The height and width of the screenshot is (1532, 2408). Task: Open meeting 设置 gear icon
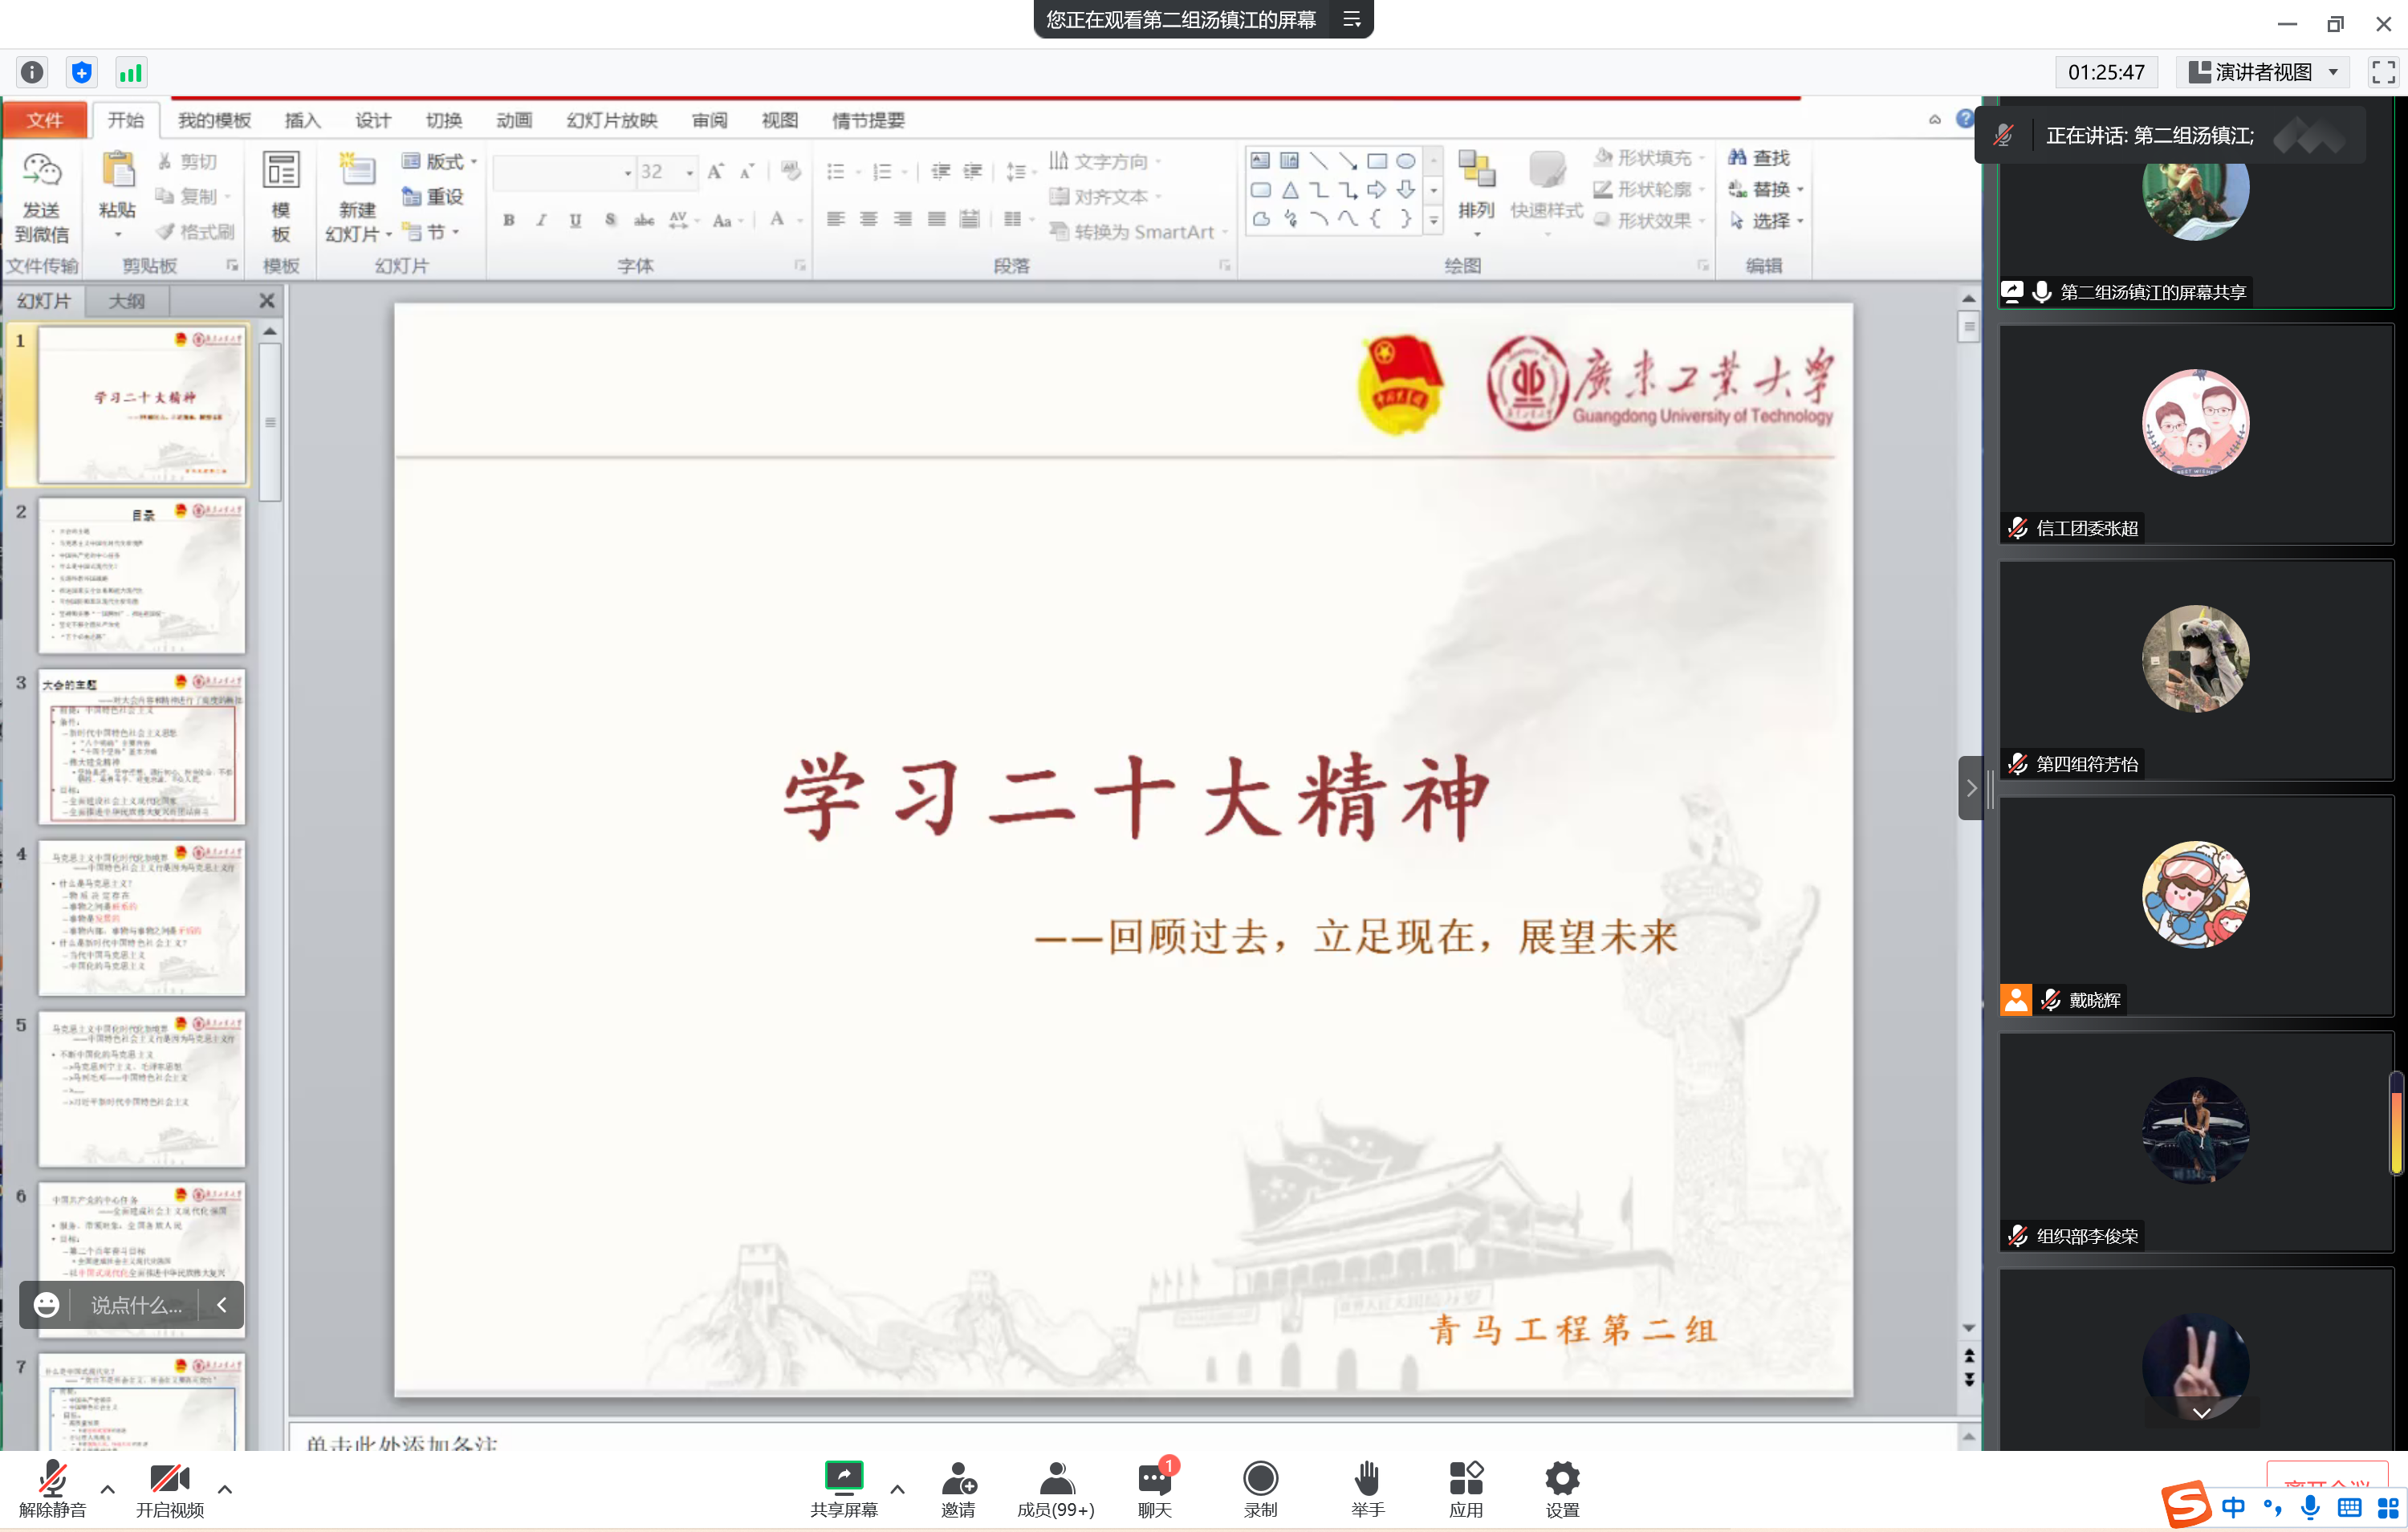point(1562,1478)
